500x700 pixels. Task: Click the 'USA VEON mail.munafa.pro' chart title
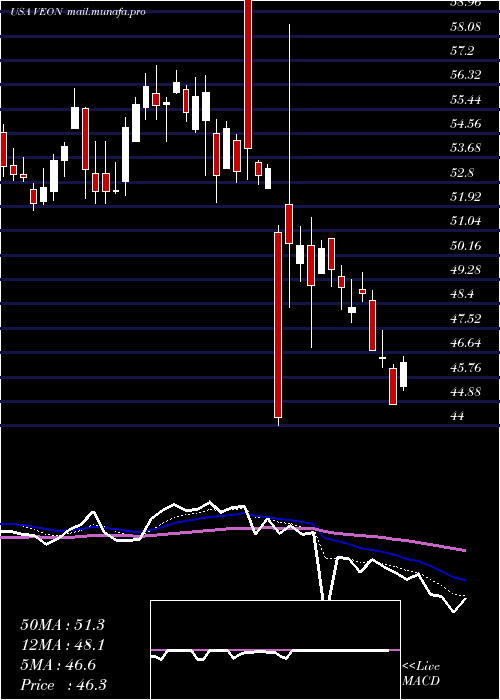[78, 12]
